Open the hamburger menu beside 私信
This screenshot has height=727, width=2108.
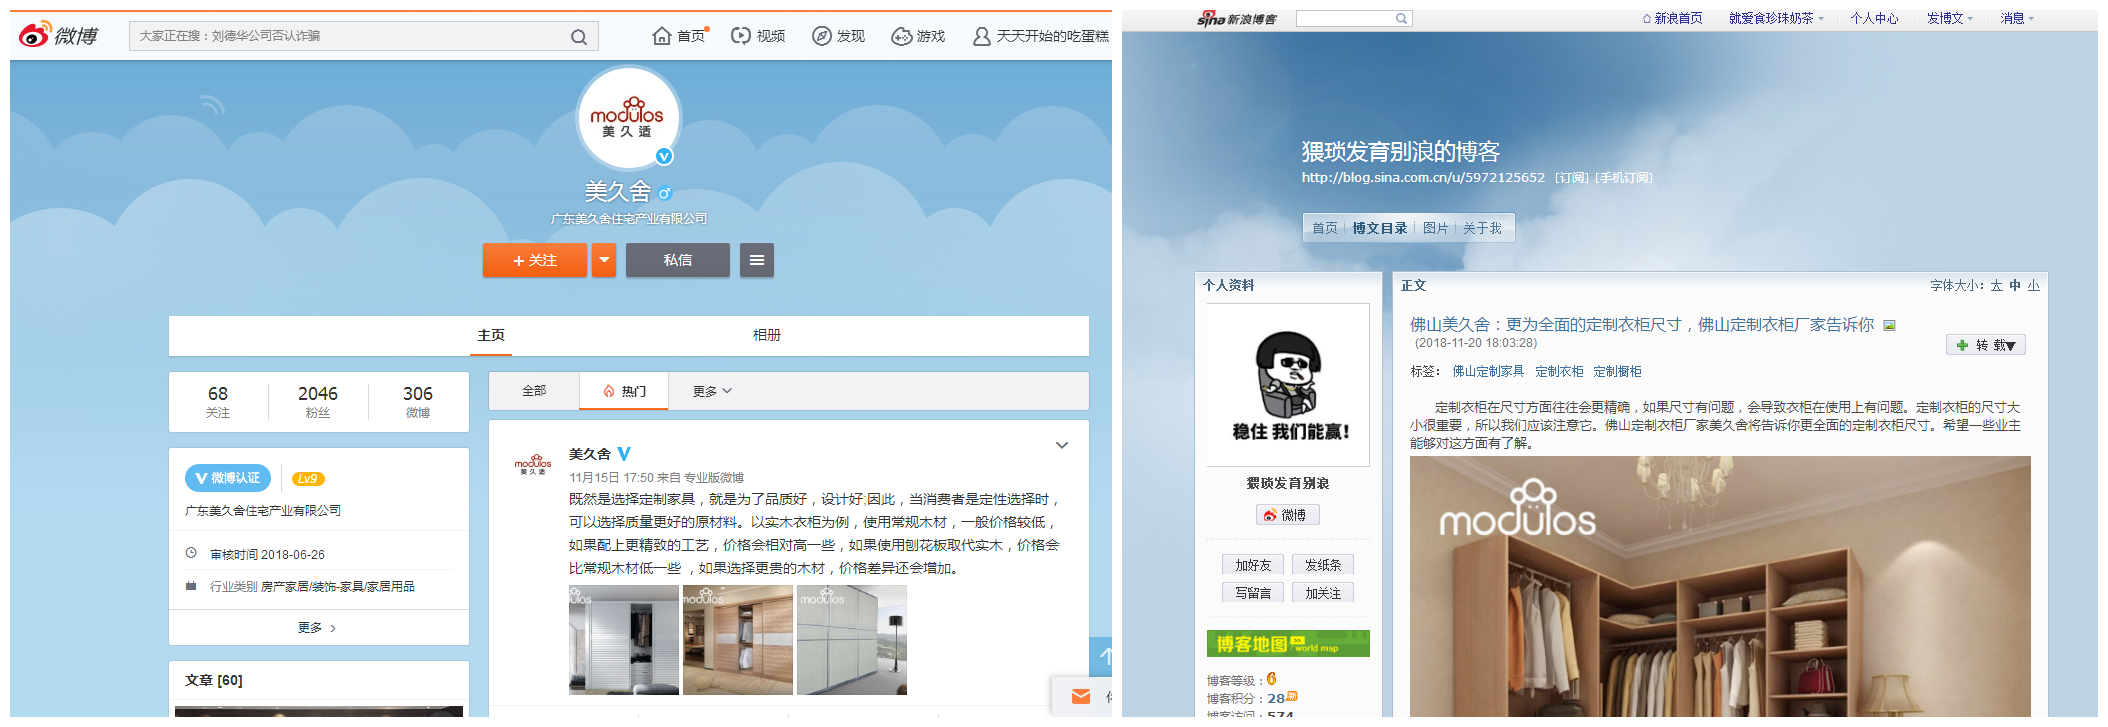[x=757, y=260]
